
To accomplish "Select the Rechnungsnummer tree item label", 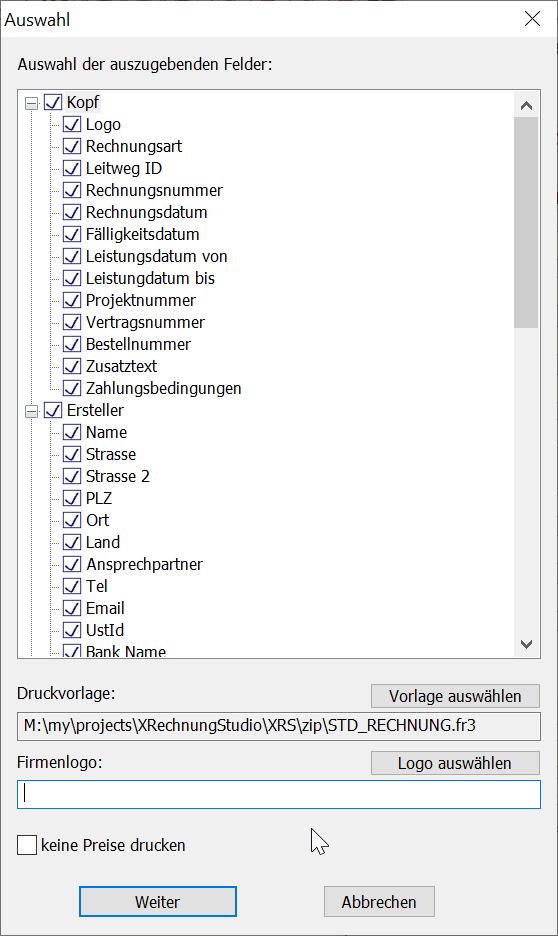I will pyautogui.click(x=154, y=190).
